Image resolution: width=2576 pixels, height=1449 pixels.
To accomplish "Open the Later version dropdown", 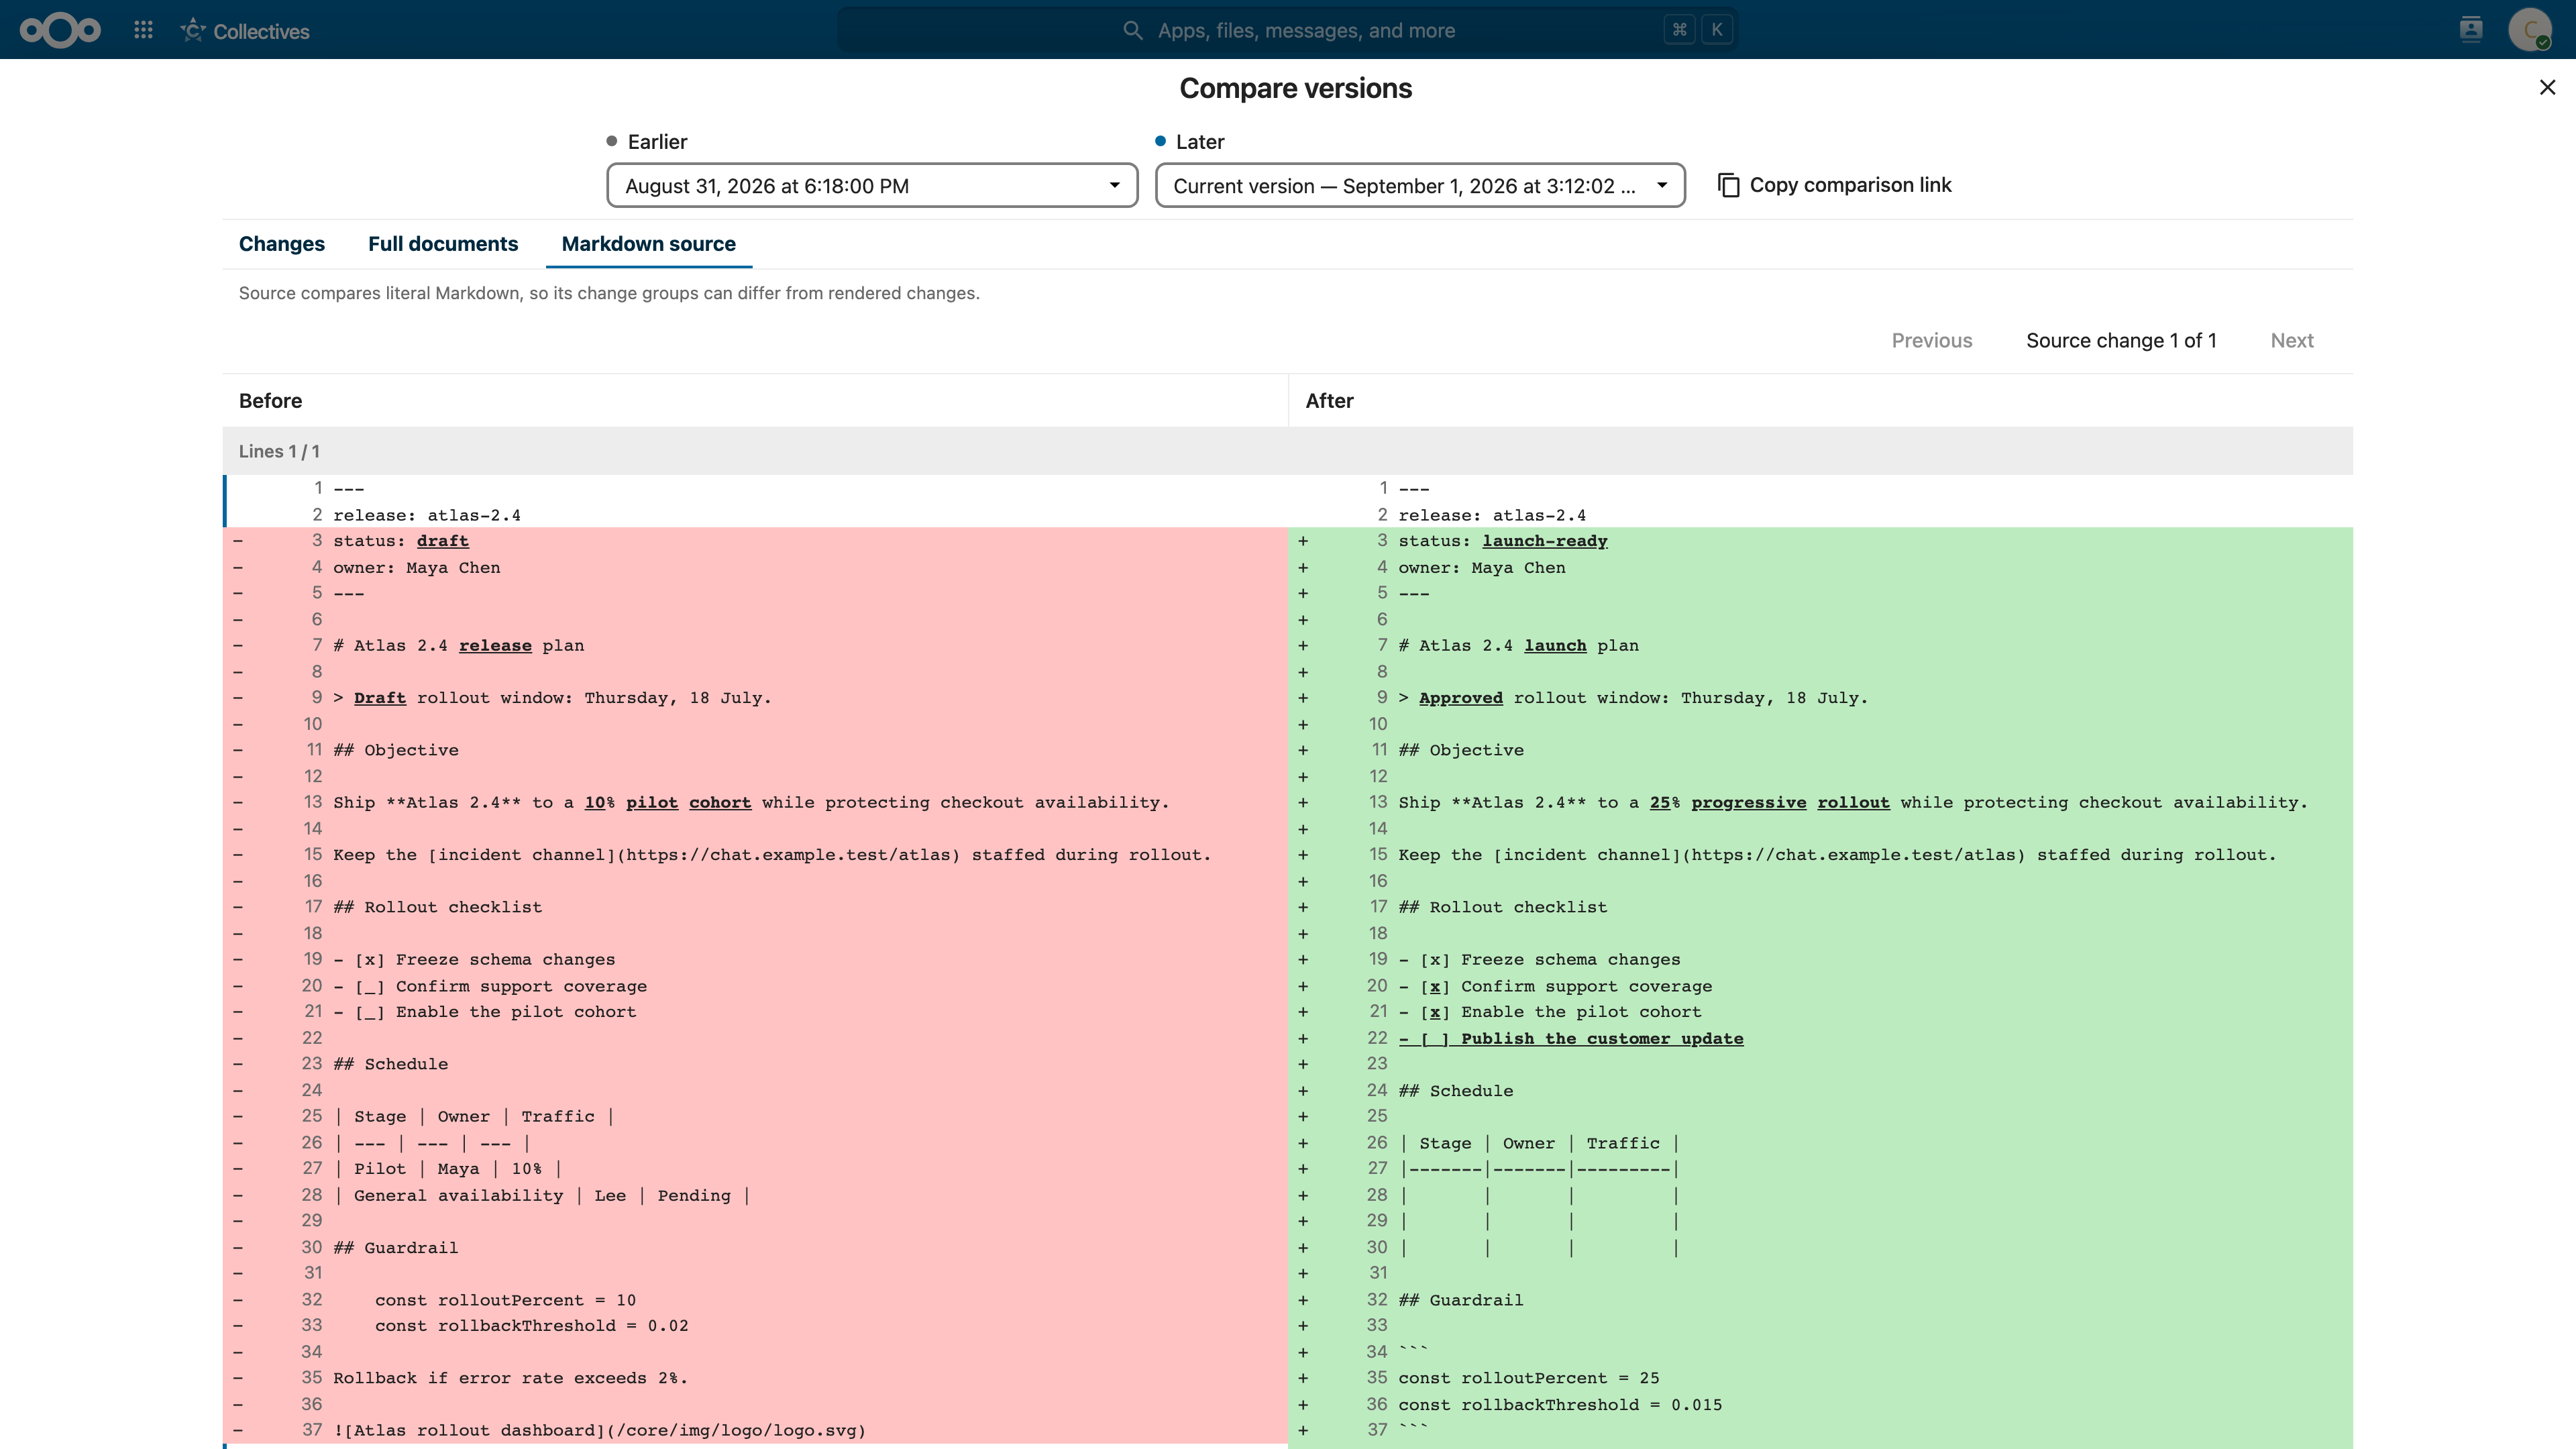I will pyautogui.click(x=1420, y=186).
